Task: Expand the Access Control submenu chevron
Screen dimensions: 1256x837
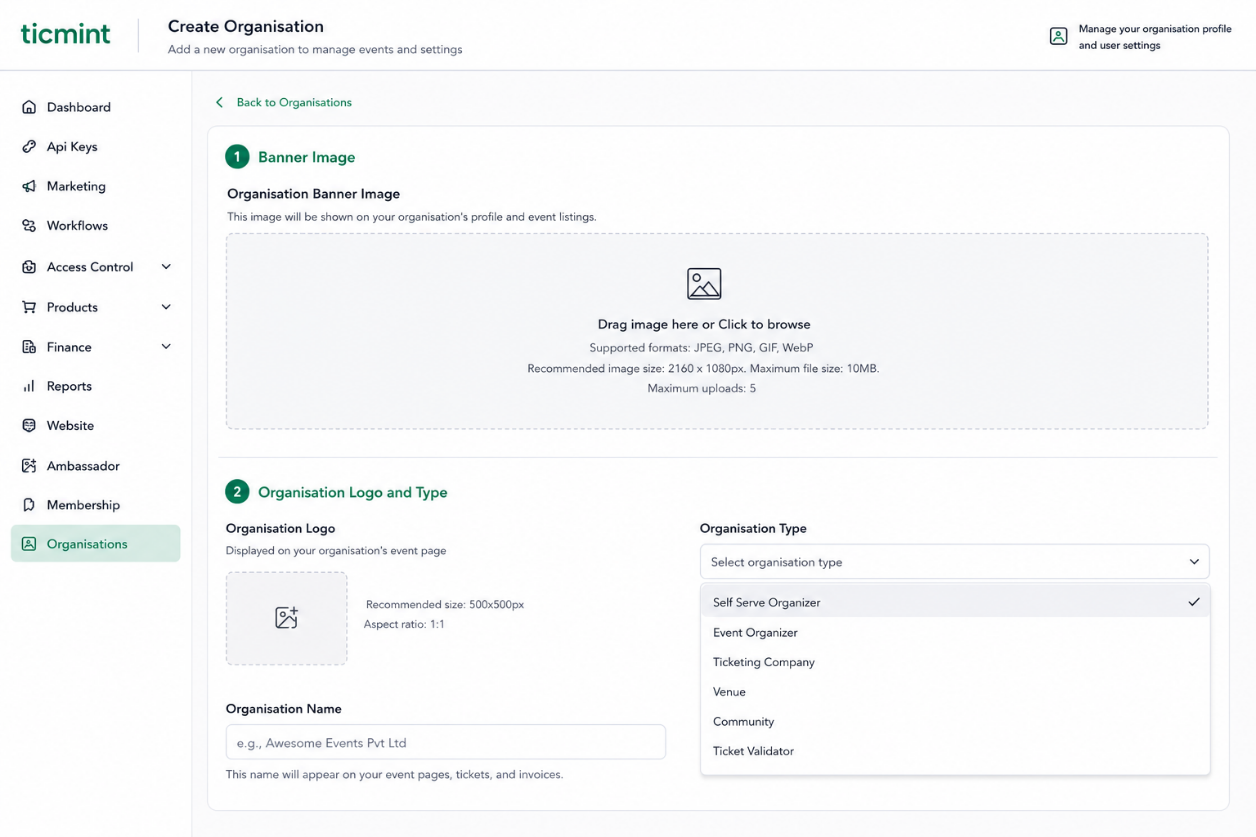Action: pos(166,267)
